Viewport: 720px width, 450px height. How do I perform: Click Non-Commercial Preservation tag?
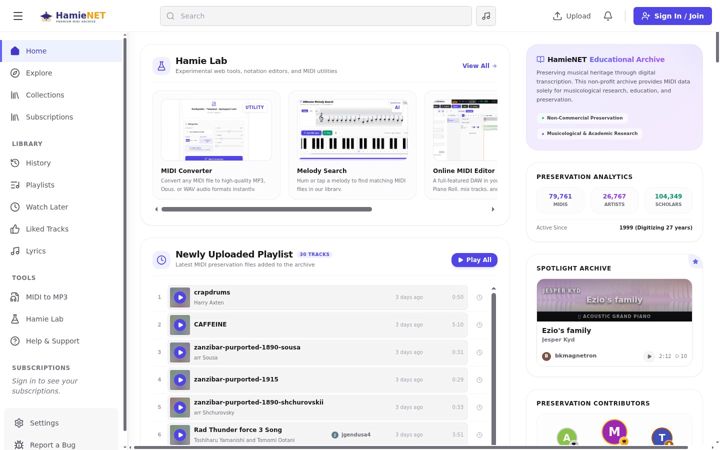[582, 118]
